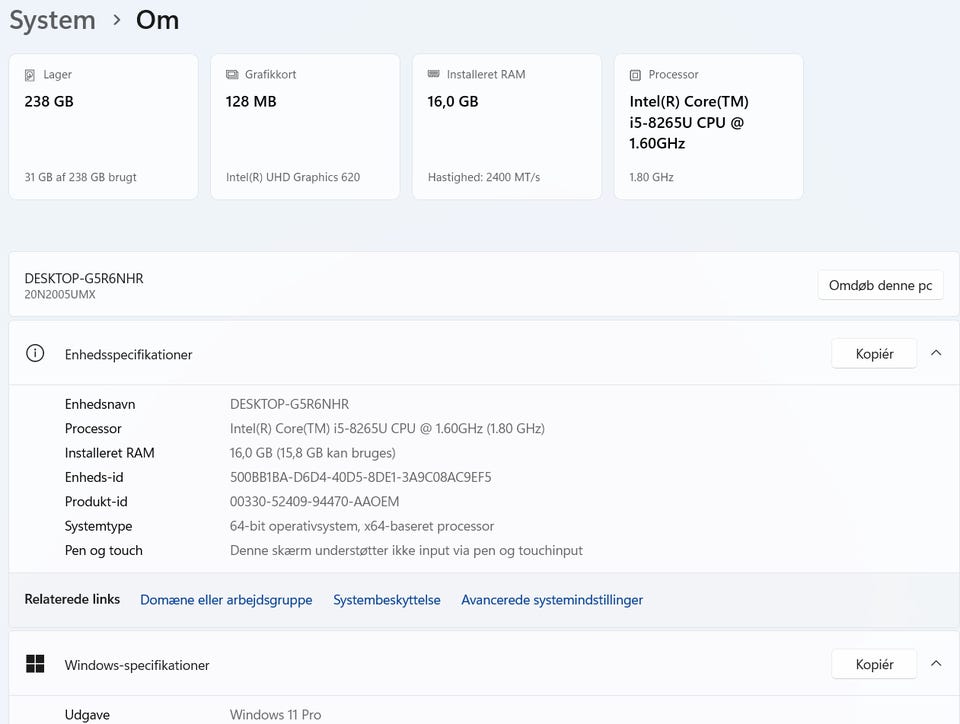Click the Installeret RAM memory icon
This screenshot has width=960, height=724.
[x=433, y=74]
